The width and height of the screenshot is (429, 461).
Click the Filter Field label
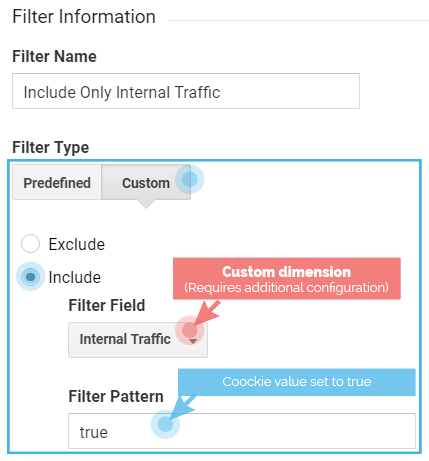pyautogui.click(x=107, y=305)
